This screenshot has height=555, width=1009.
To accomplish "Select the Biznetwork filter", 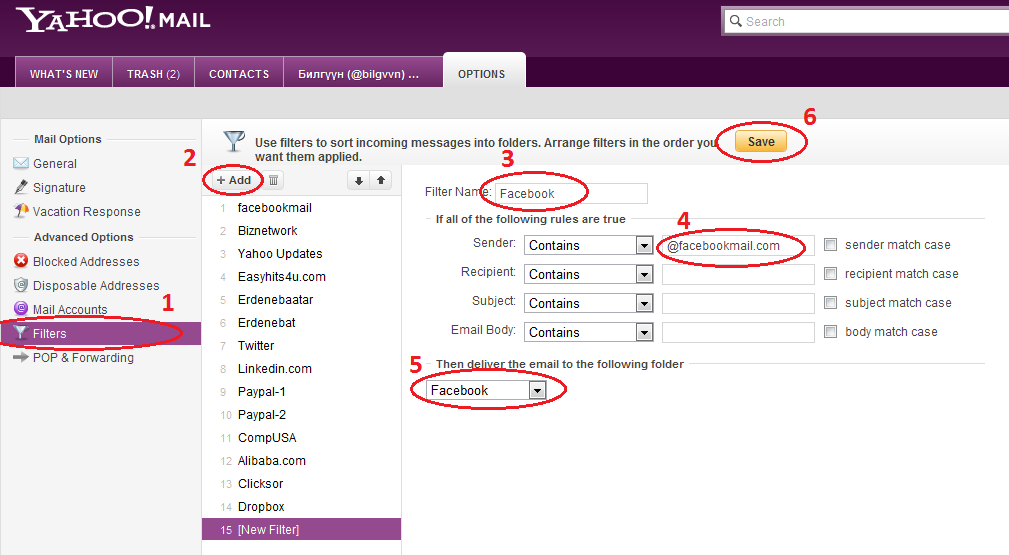I will point(301,230).
